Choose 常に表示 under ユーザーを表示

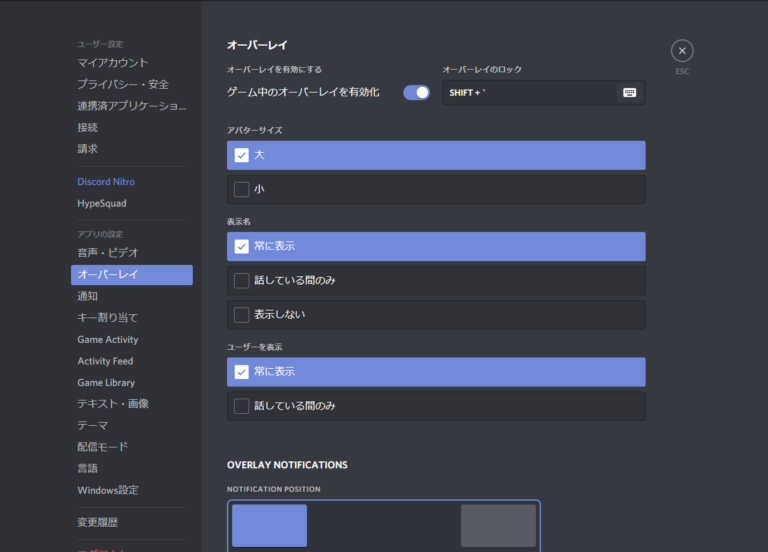(x=242, y=372)
